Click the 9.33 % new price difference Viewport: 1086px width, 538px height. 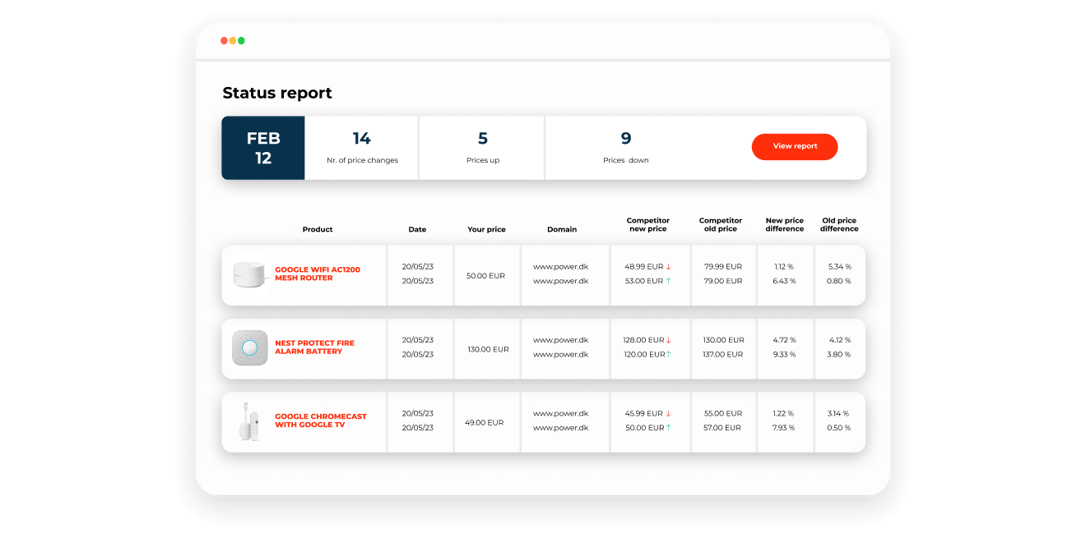784,355
